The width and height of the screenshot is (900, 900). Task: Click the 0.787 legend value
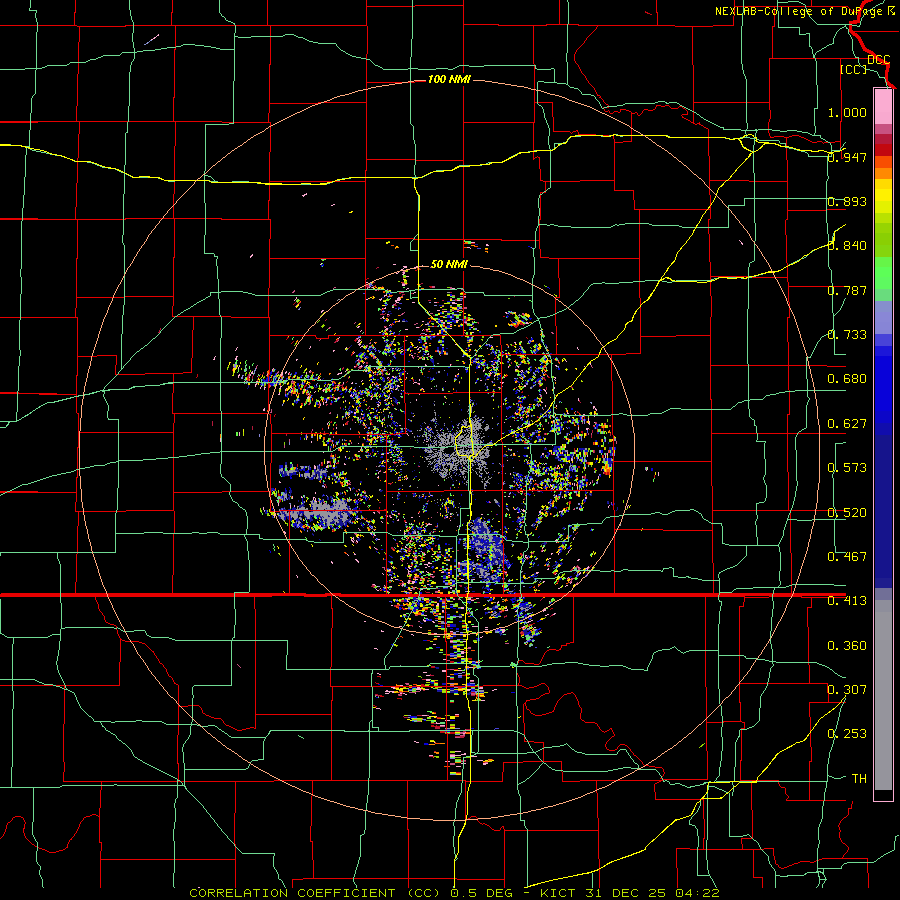847,290
